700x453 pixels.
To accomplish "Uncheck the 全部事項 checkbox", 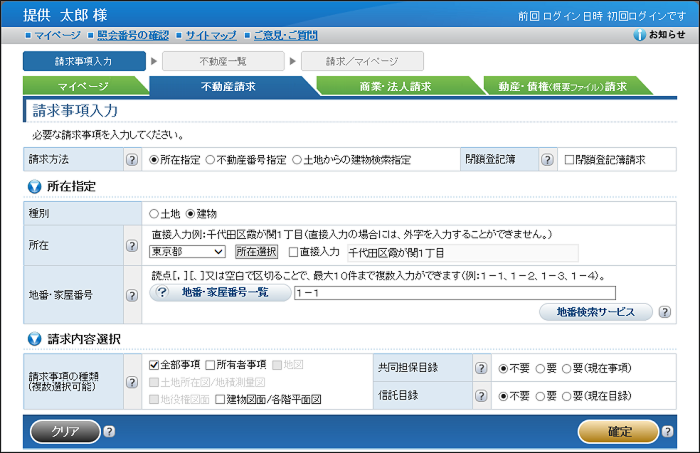I will (x=154, y=365).
